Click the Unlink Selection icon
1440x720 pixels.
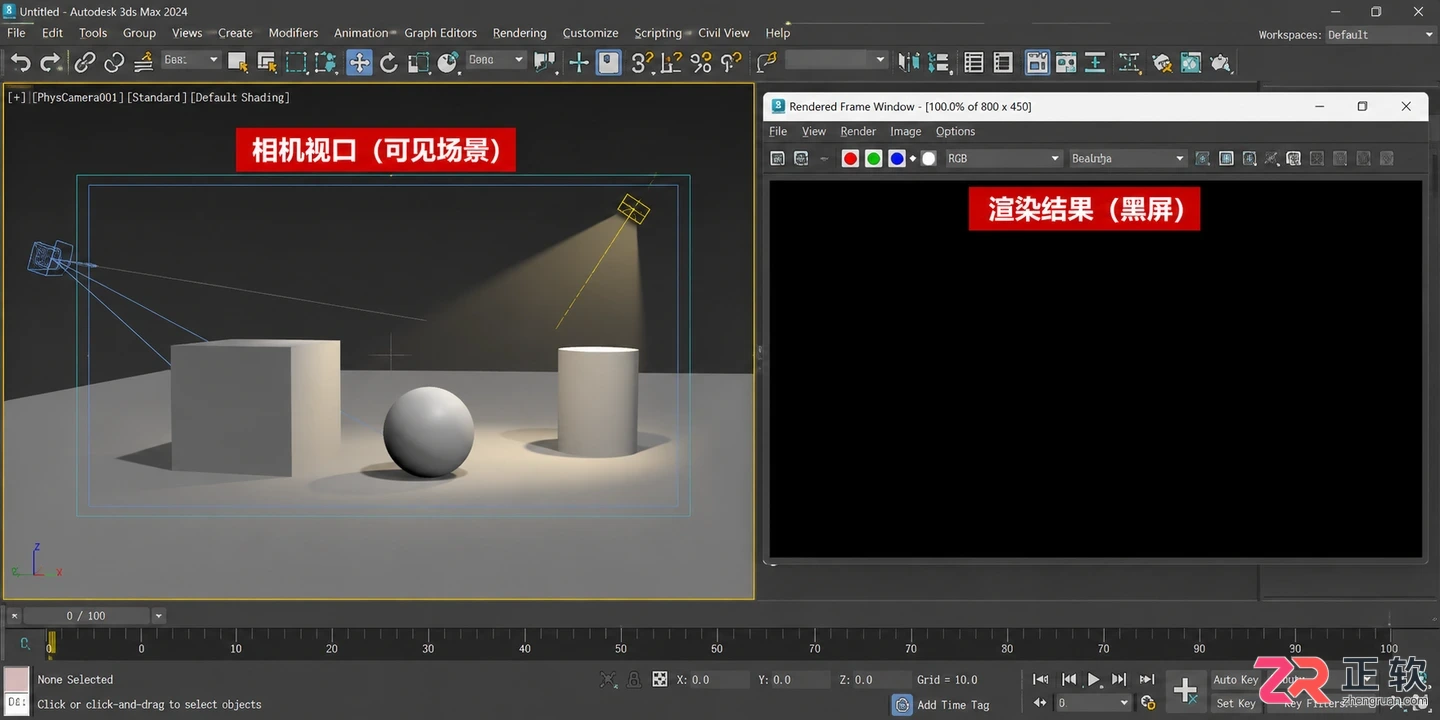114,62
